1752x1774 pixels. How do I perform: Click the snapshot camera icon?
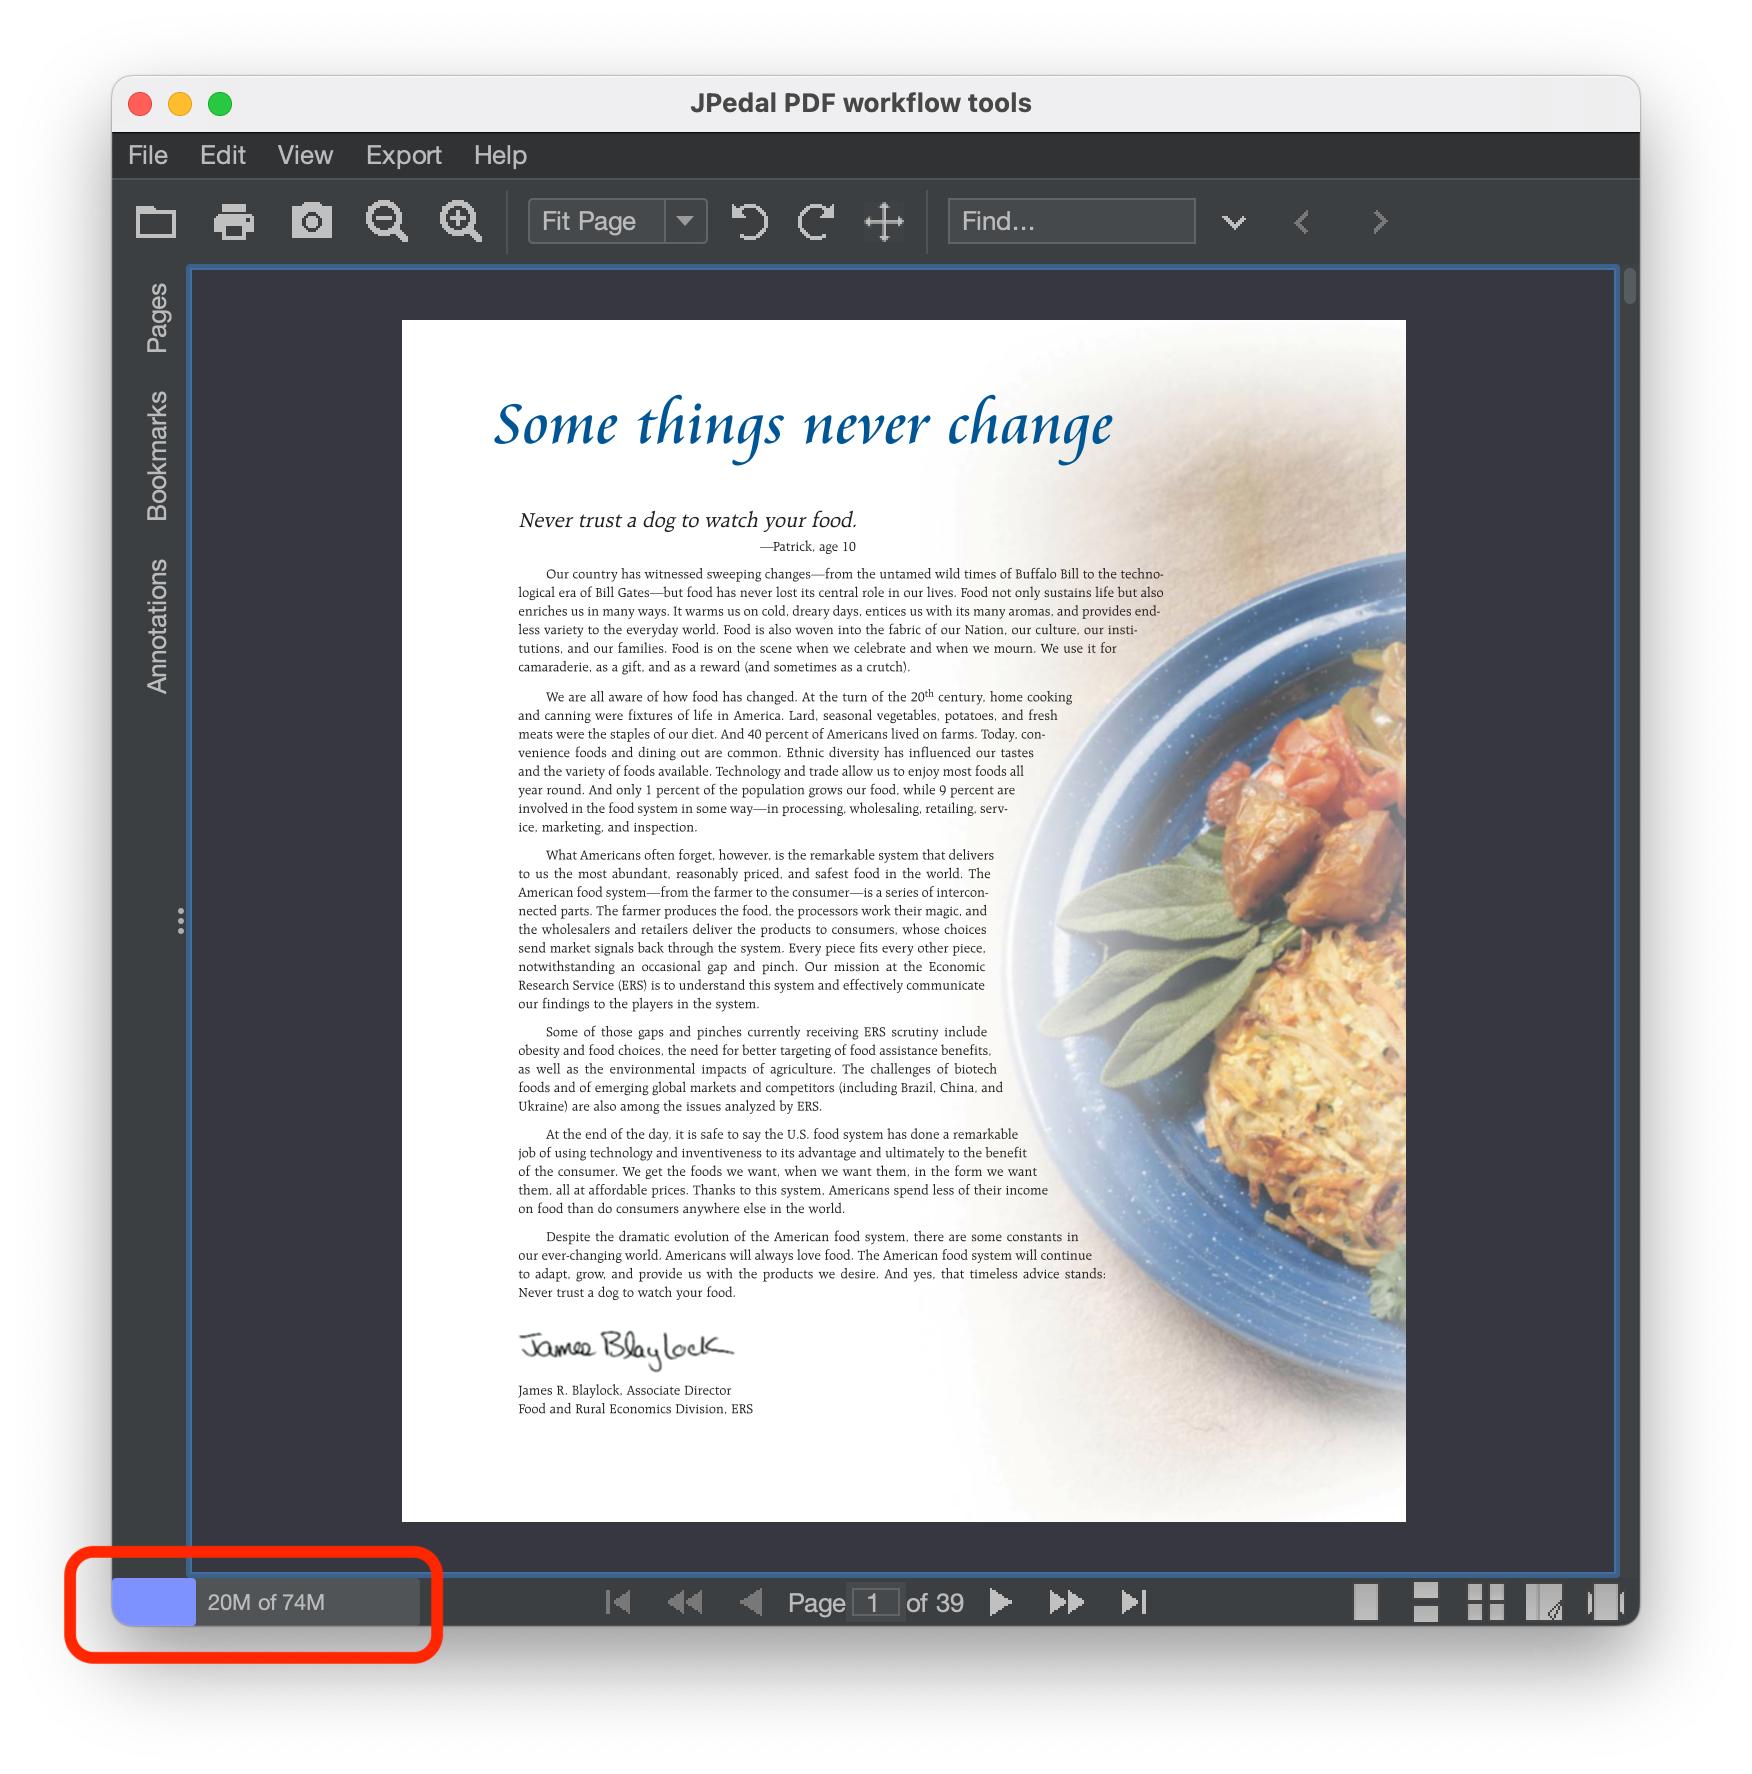pyautogui.click(x=311, y=221)
